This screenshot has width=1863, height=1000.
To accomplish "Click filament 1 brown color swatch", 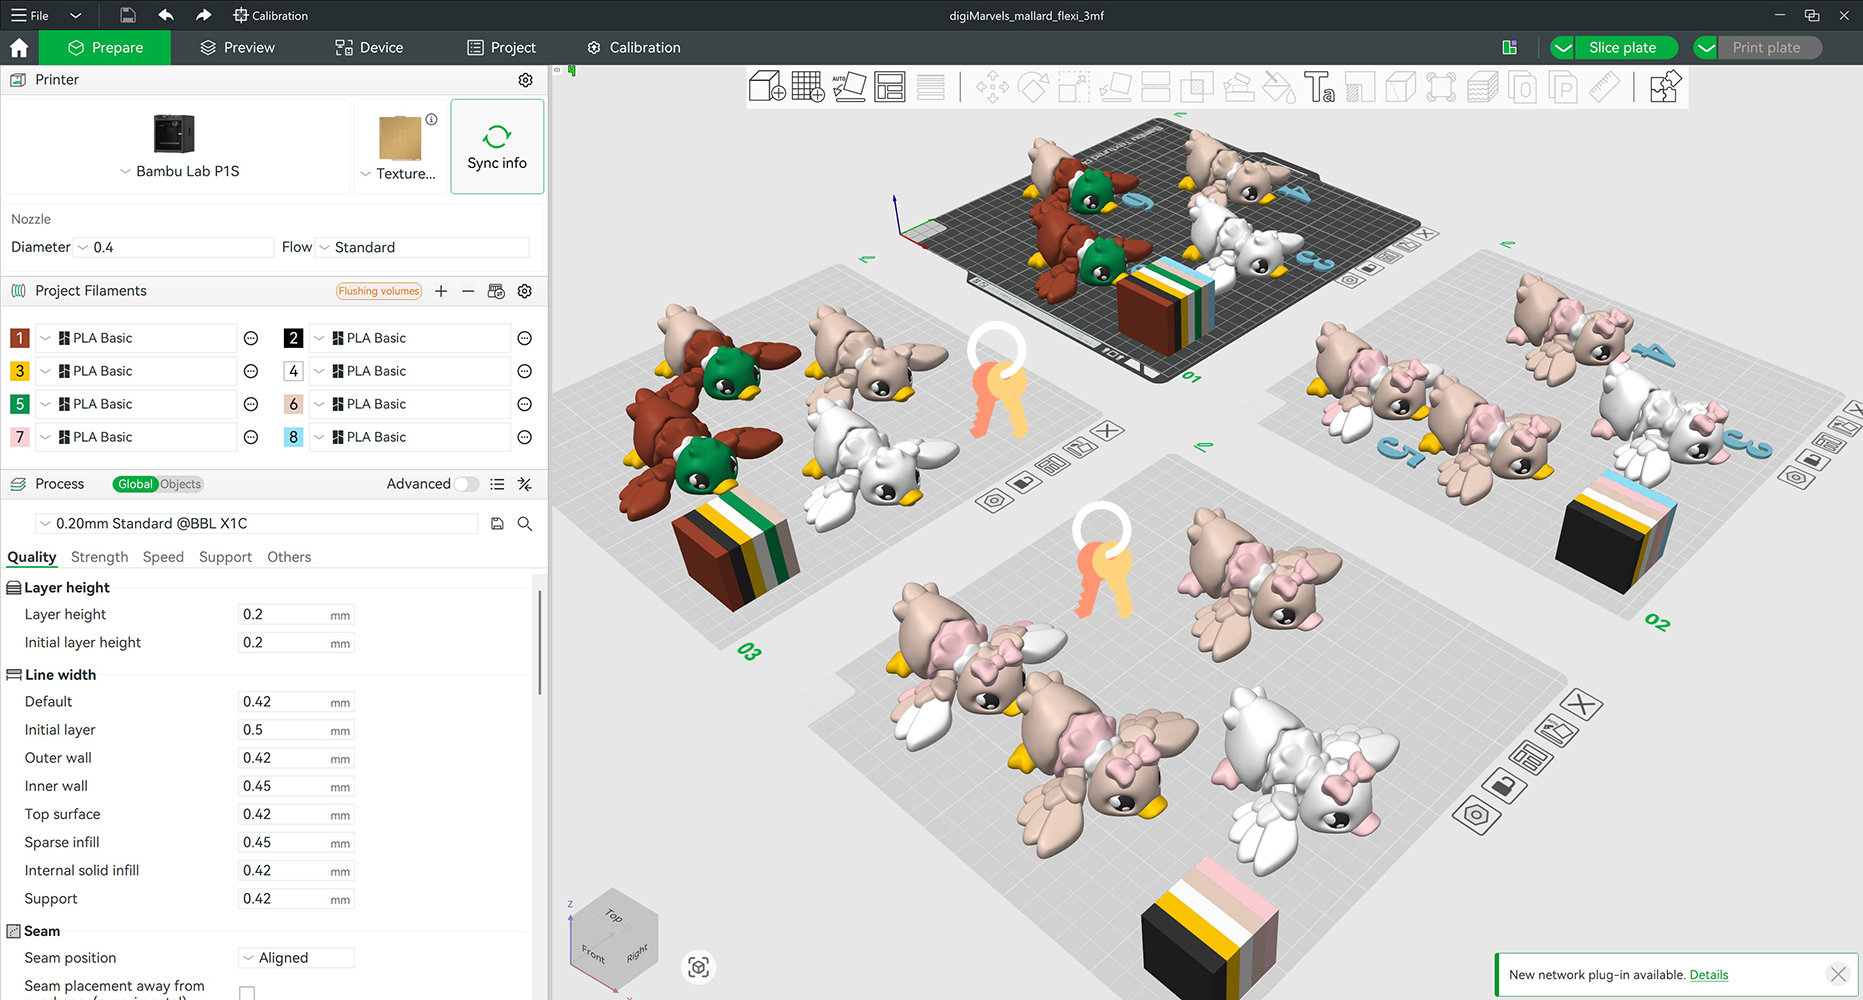I will 19,338.
